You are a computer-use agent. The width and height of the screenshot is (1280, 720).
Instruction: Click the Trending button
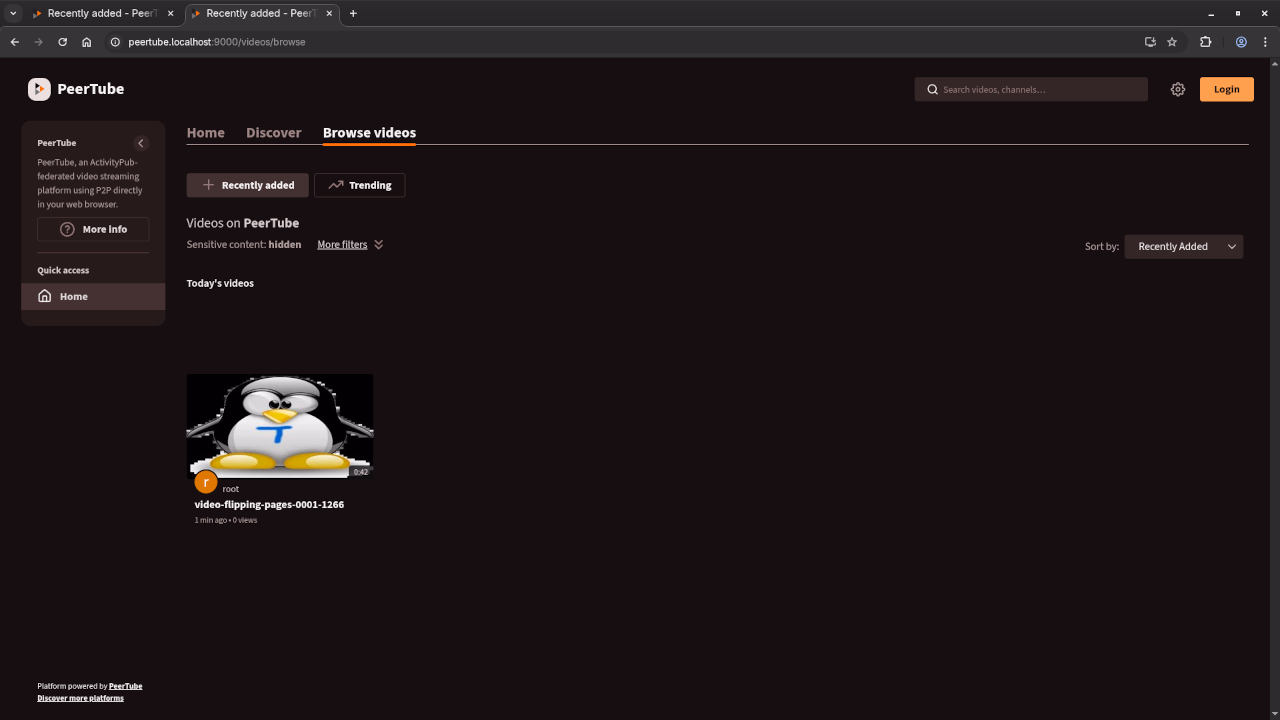pos(359,185)
